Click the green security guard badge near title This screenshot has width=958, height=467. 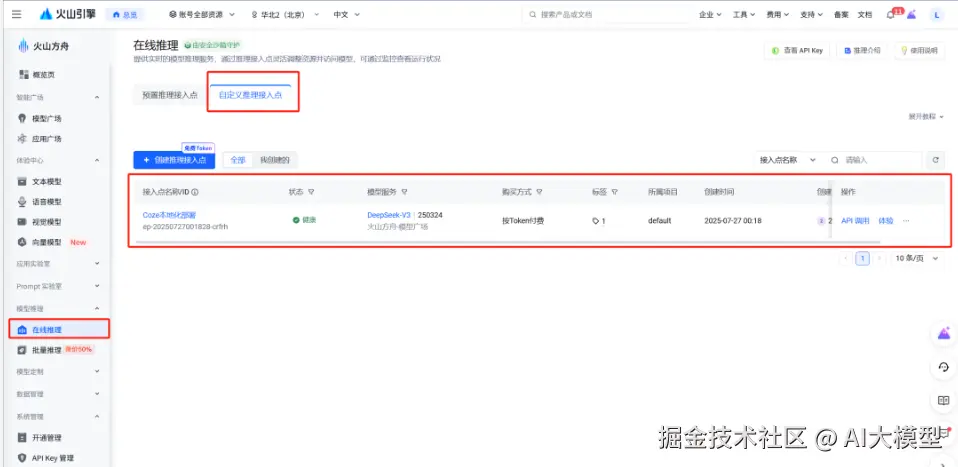213,45
